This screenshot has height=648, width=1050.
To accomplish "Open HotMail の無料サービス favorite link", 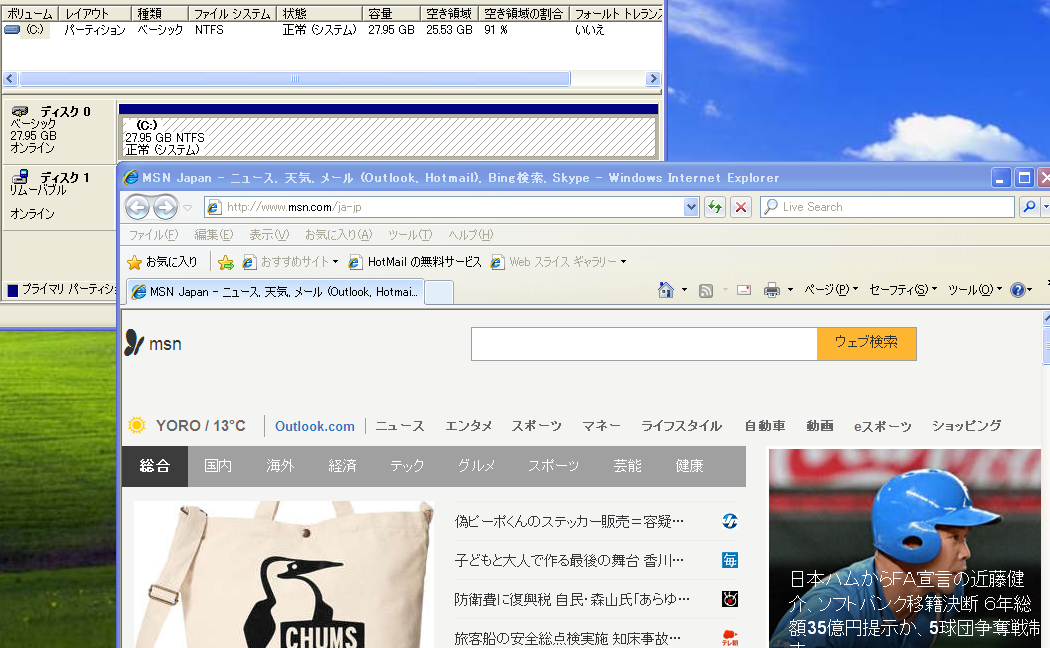I will [415, 262].
